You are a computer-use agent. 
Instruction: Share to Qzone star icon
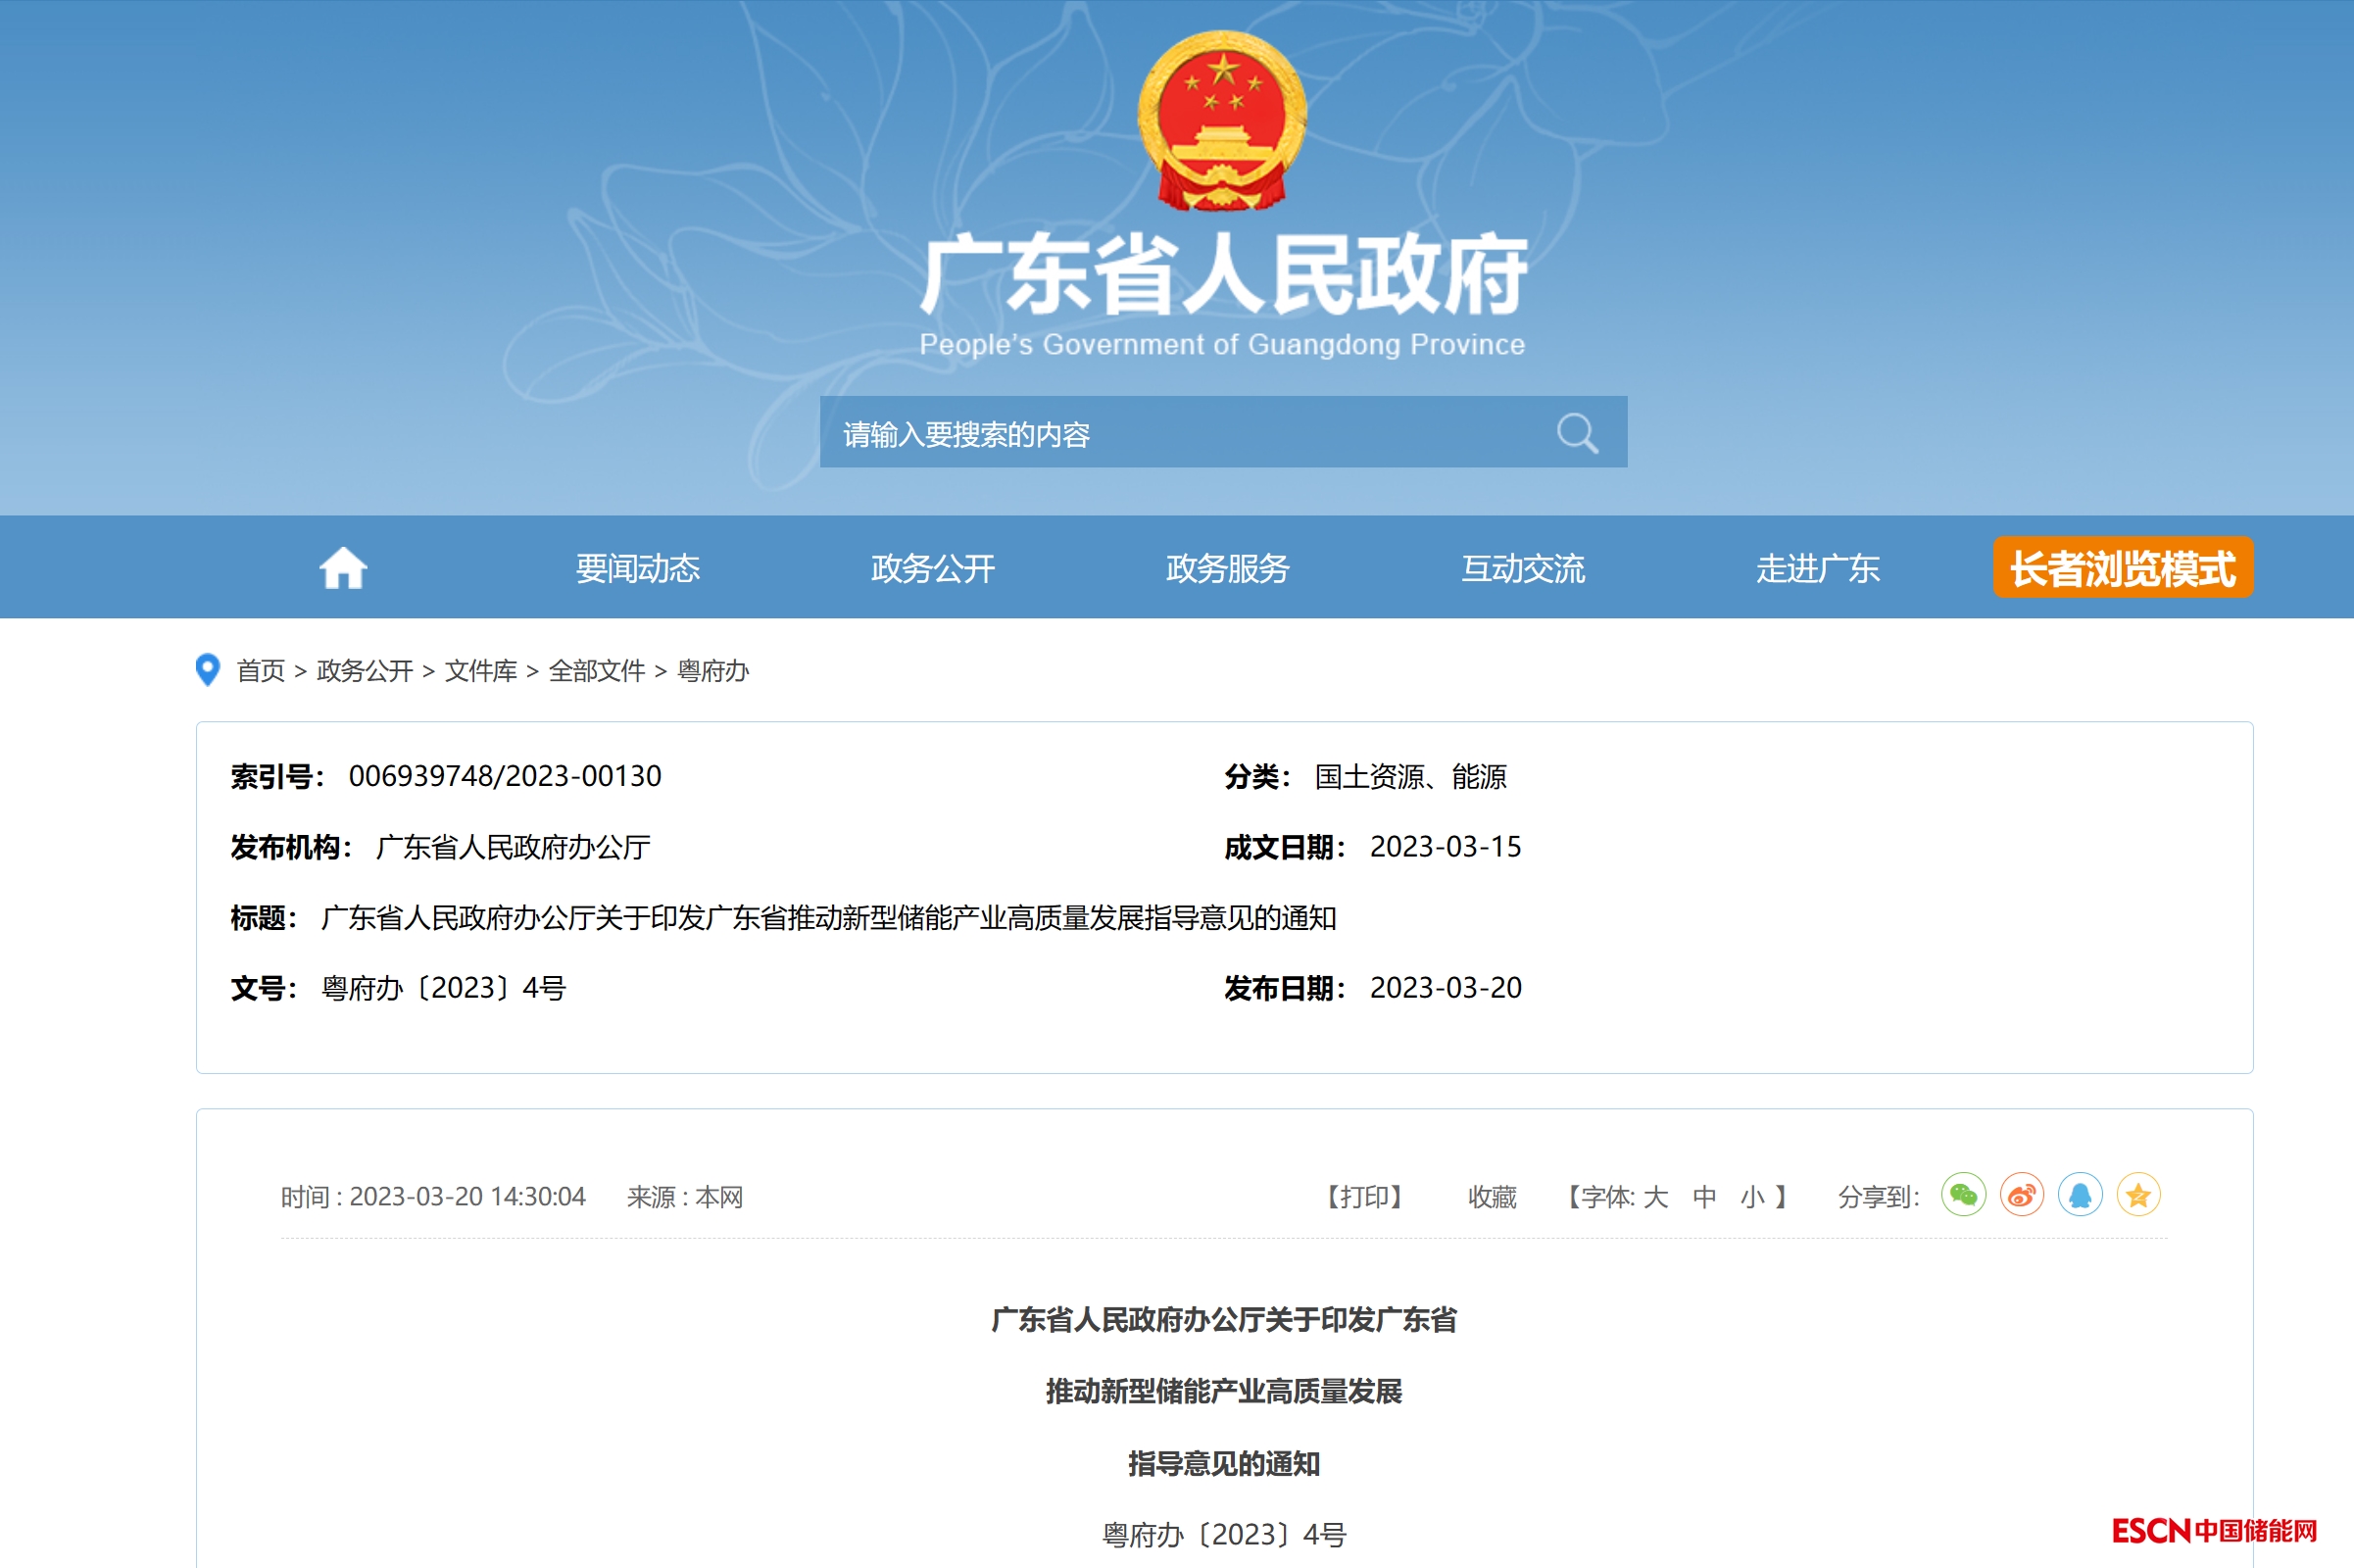click(x=2138, y=1195)
